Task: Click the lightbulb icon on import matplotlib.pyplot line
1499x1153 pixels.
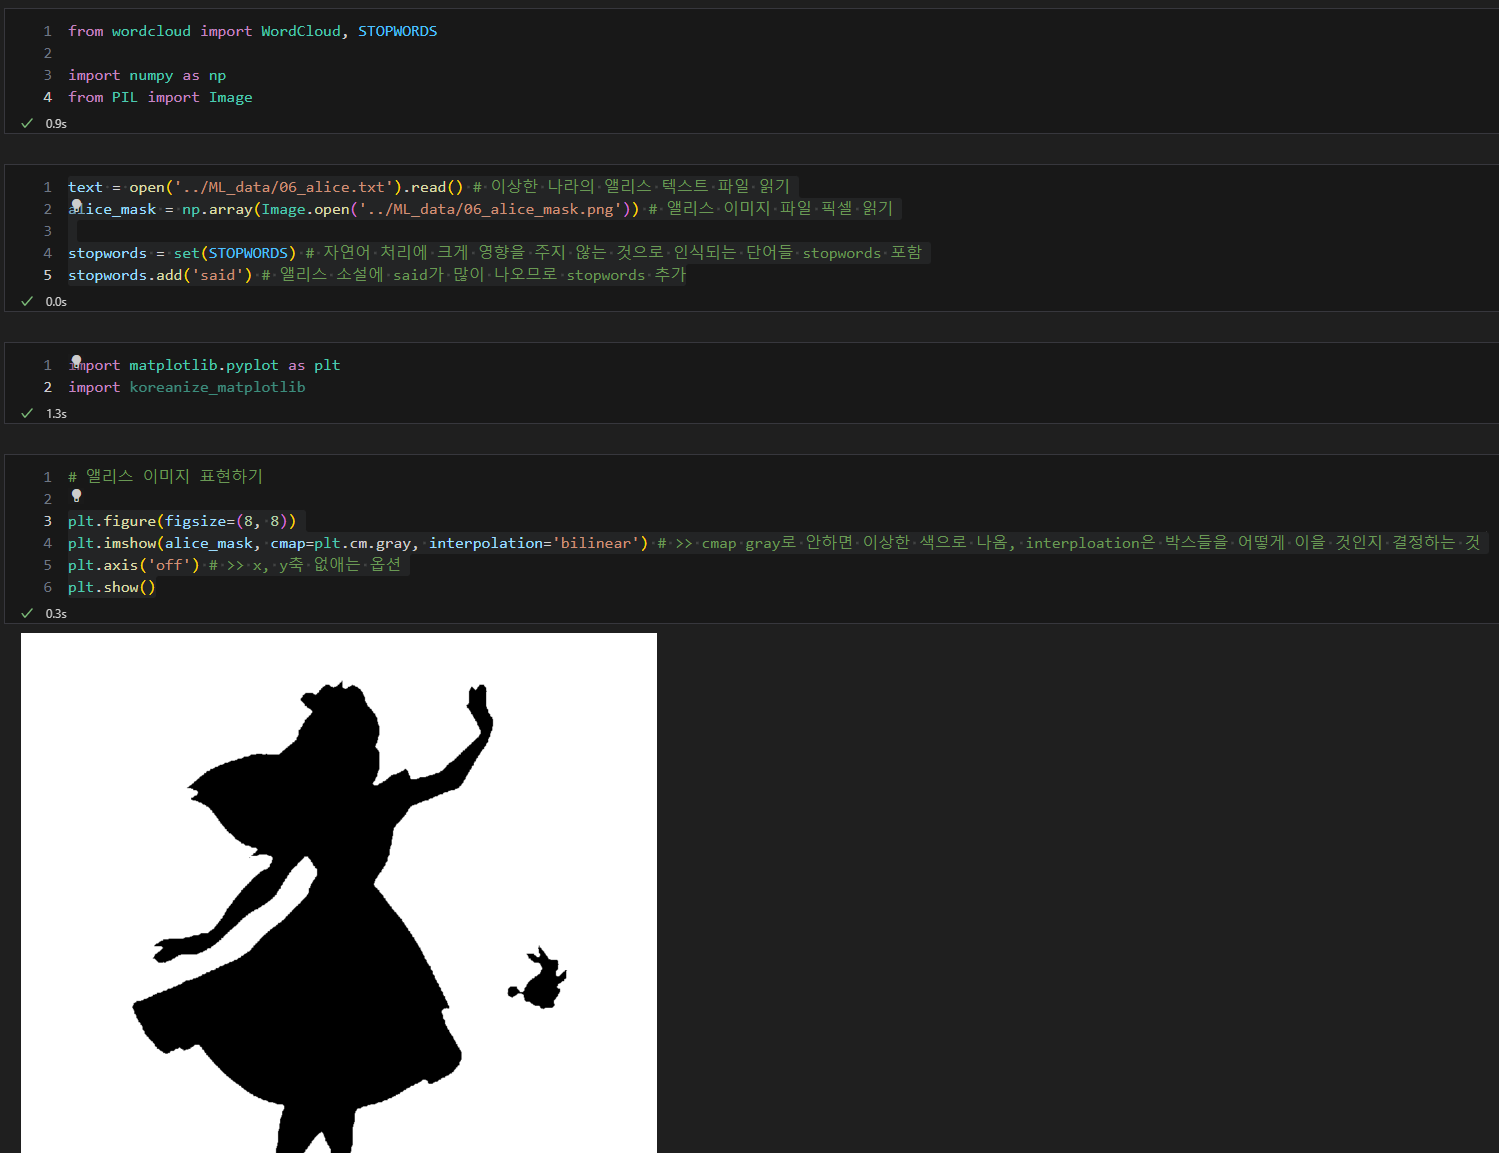Action: tap(76, 361)
